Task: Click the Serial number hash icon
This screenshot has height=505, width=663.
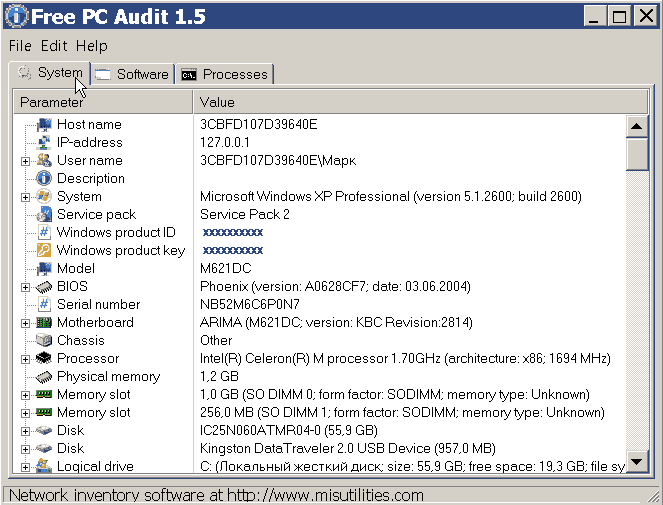Action: pos(44,305)
